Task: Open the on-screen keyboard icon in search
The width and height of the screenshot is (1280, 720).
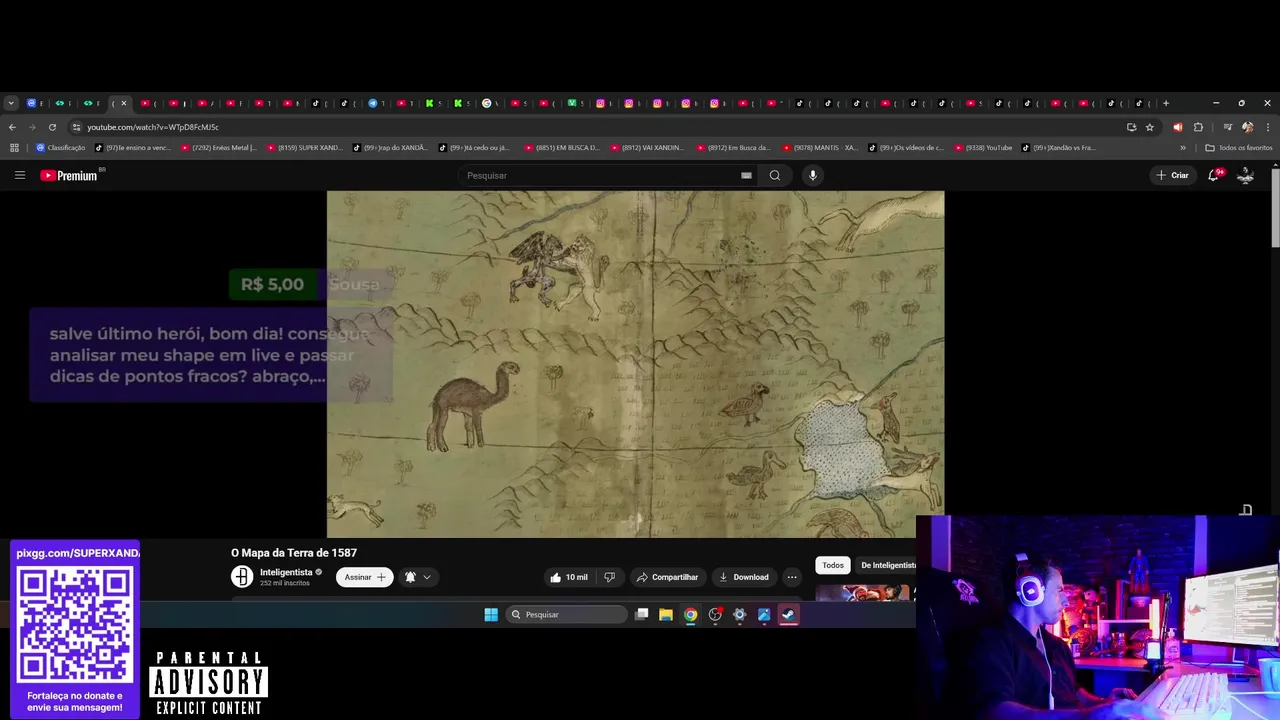Action: point(746,175)
